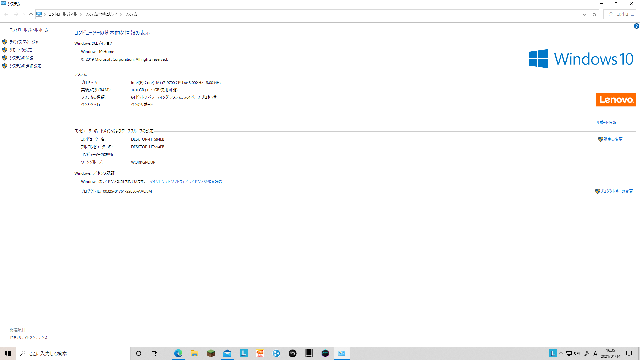Go back using the navigation arrow
Screen dimensions: 640x360
6,14
